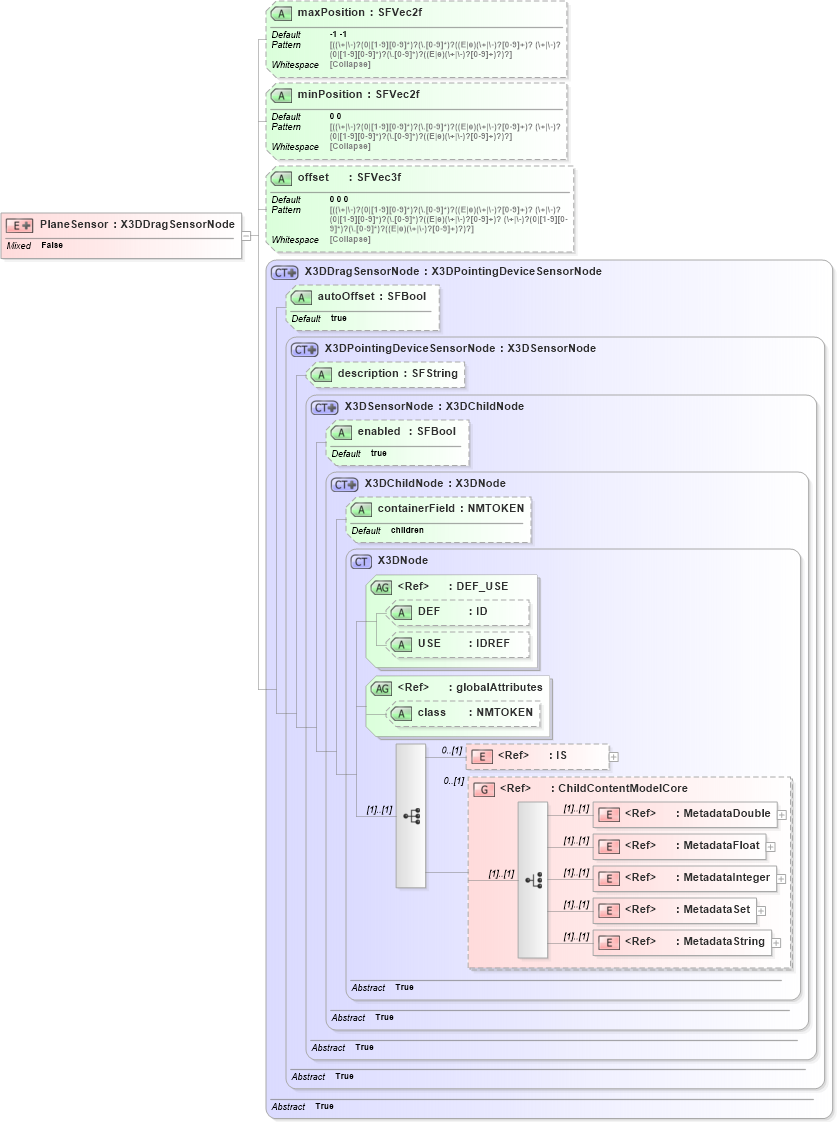Click 'X3DPointingDeviceSensorNode : X3DSensorNode' heading
The image size is (837, 1122).
click(460, 348)
